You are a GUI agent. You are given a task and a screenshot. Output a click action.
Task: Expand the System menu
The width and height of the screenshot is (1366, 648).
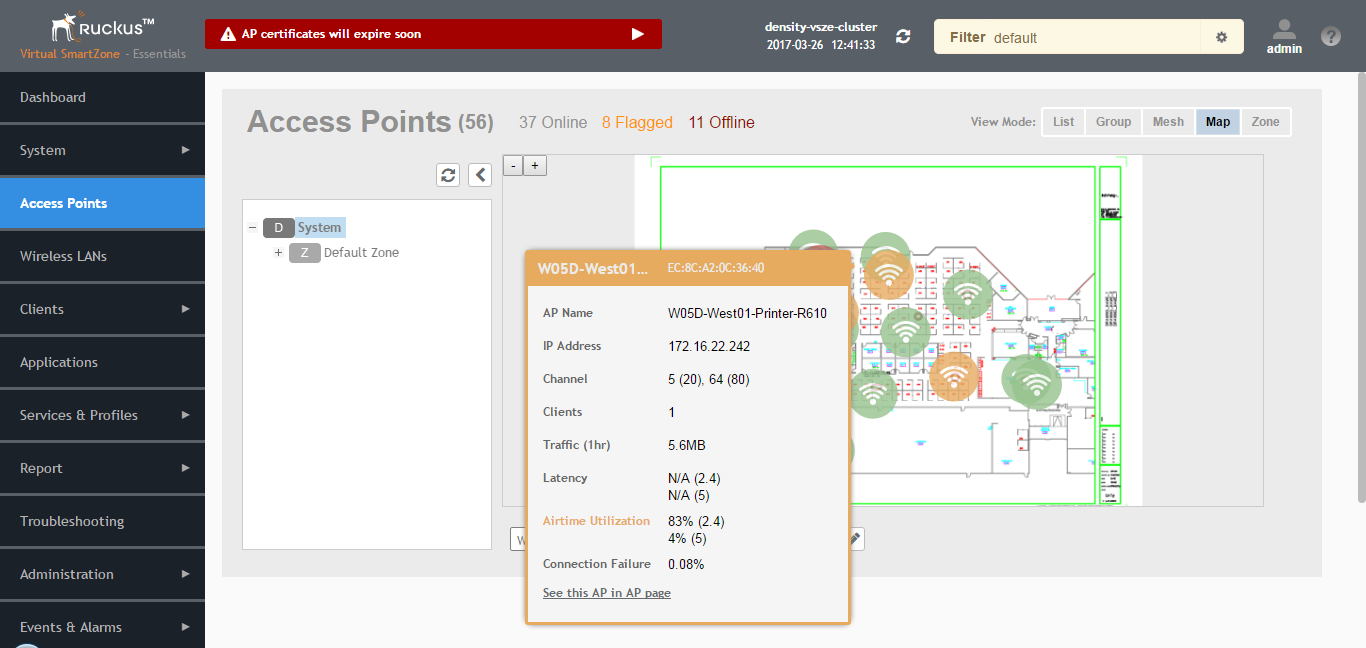click(x=102, y=150)
